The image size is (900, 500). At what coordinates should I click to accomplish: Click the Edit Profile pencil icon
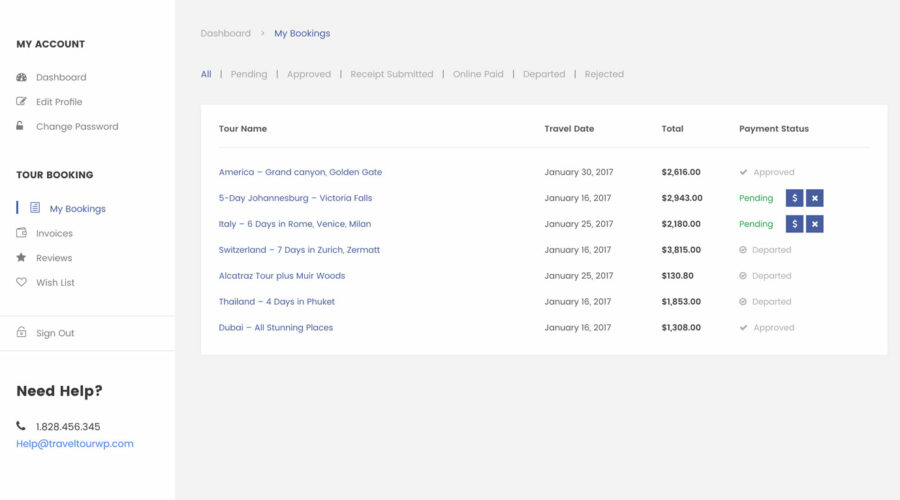coord(22,102)
